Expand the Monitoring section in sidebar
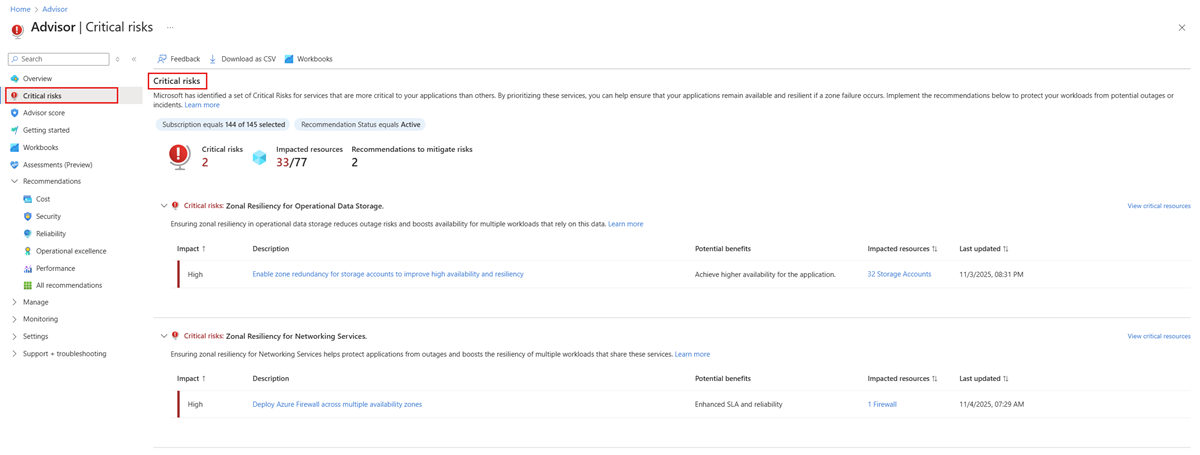1200x455 pixels. pyautogui.click(x=14, y=319)
